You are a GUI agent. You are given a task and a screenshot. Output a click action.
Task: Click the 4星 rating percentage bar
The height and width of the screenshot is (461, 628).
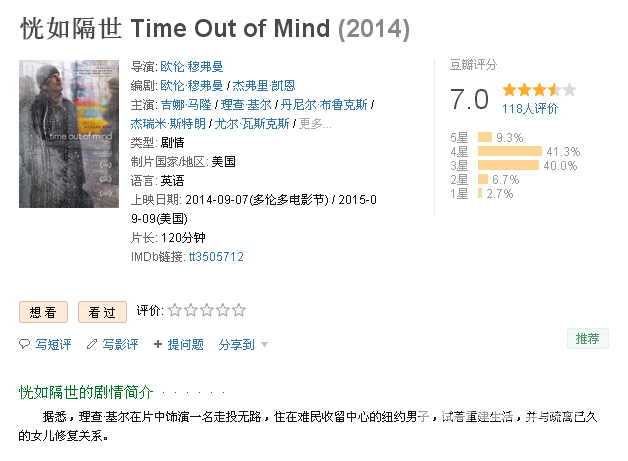pyautogui.click(x=510, y=151)
